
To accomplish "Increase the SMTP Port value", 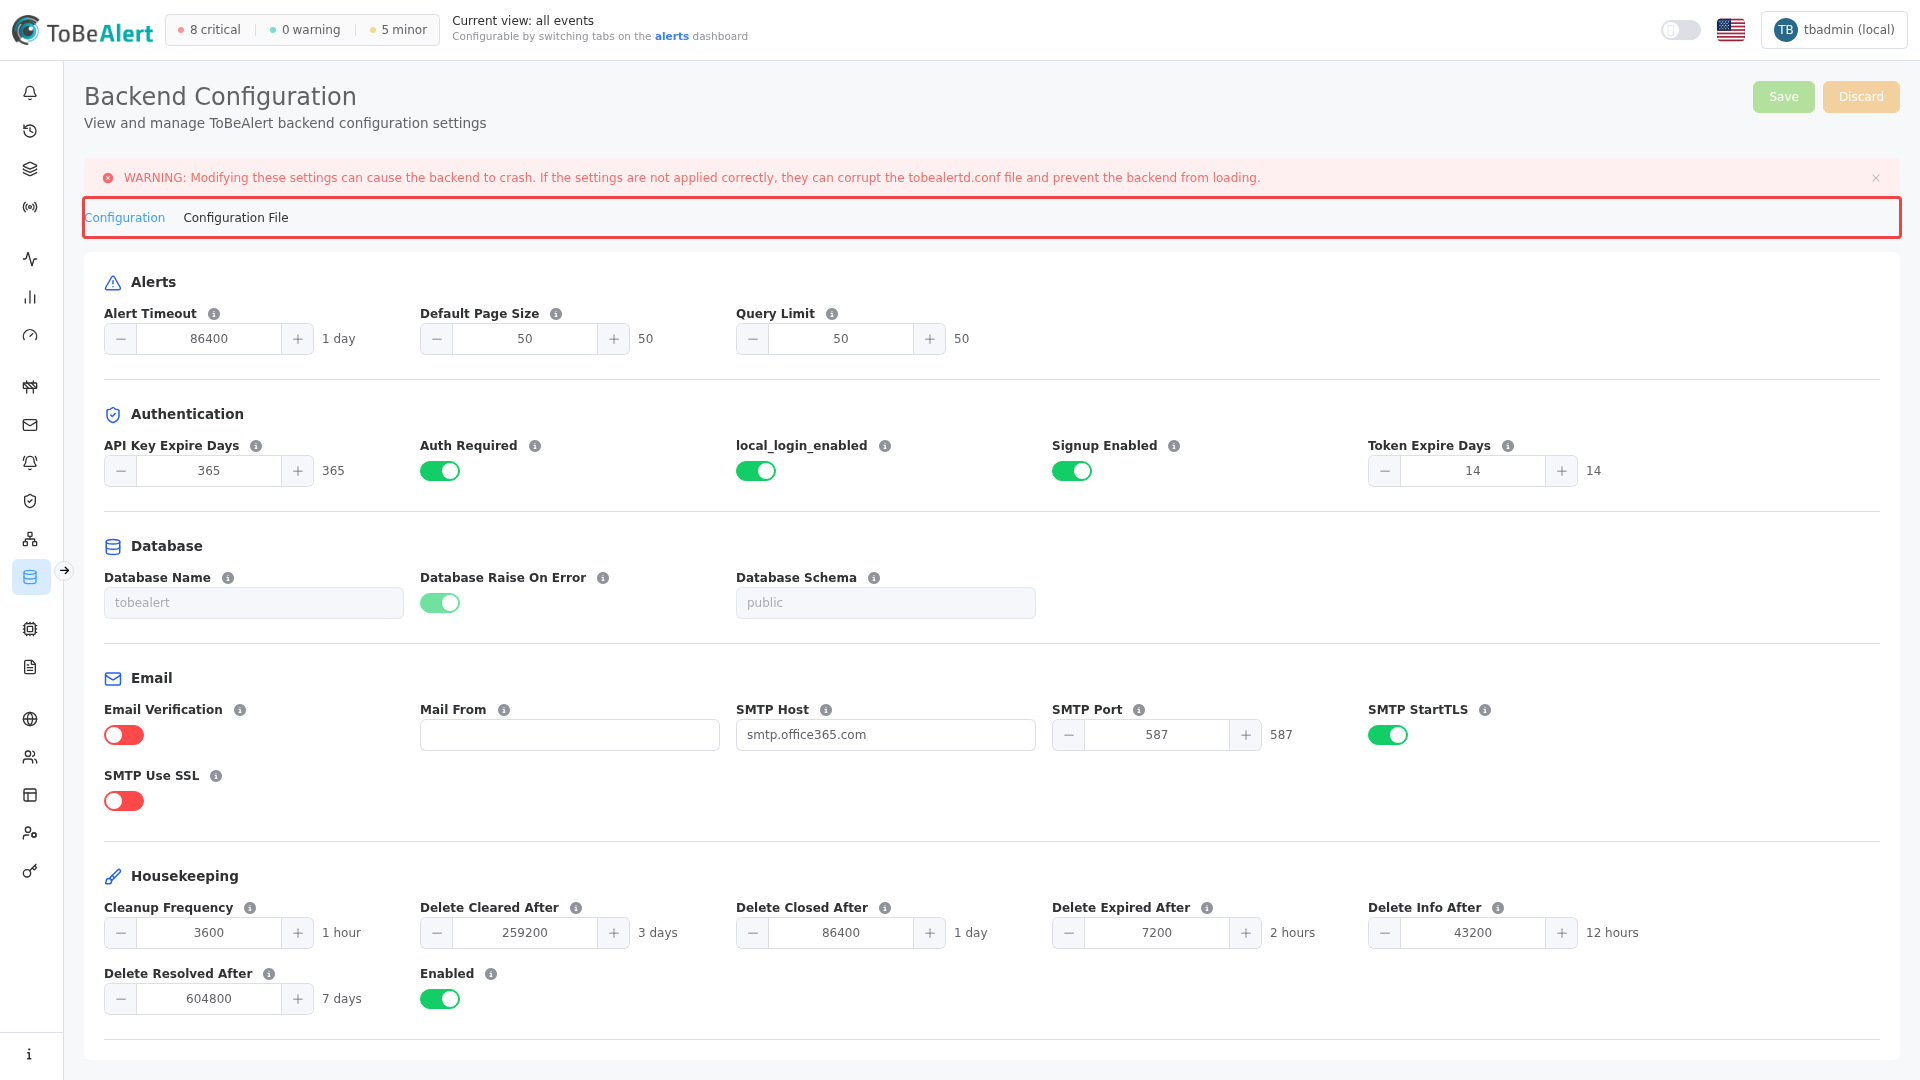I will point(1245,735).
